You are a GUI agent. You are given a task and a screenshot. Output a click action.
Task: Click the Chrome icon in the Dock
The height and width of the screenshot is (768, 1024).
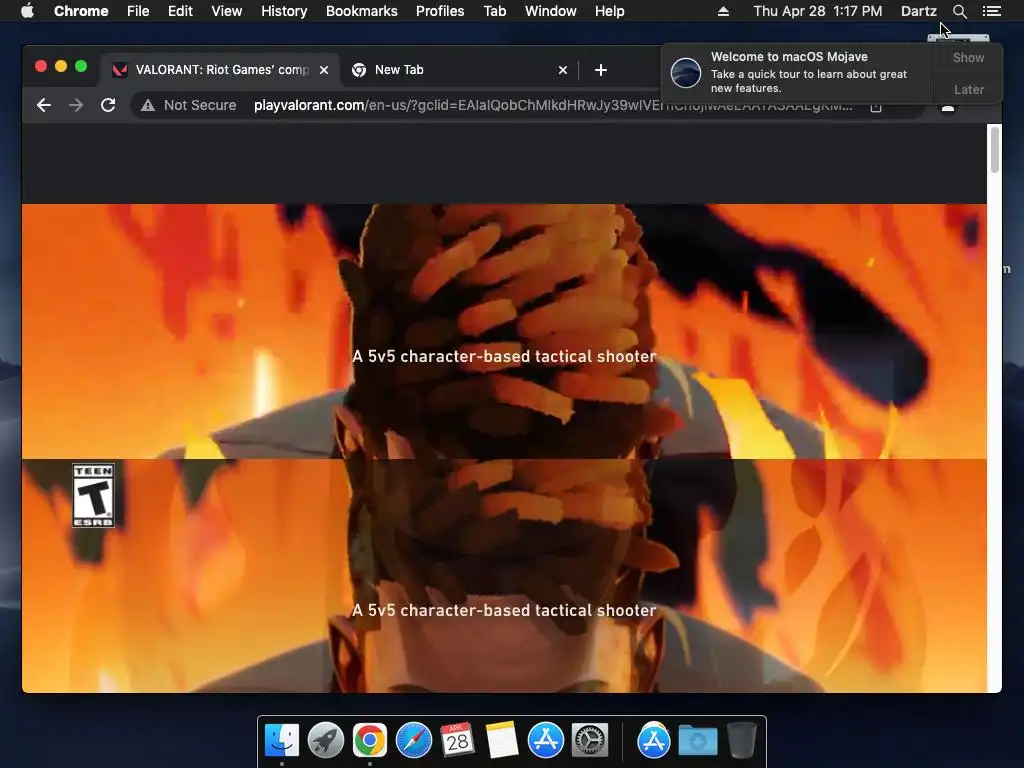[370, 741]
